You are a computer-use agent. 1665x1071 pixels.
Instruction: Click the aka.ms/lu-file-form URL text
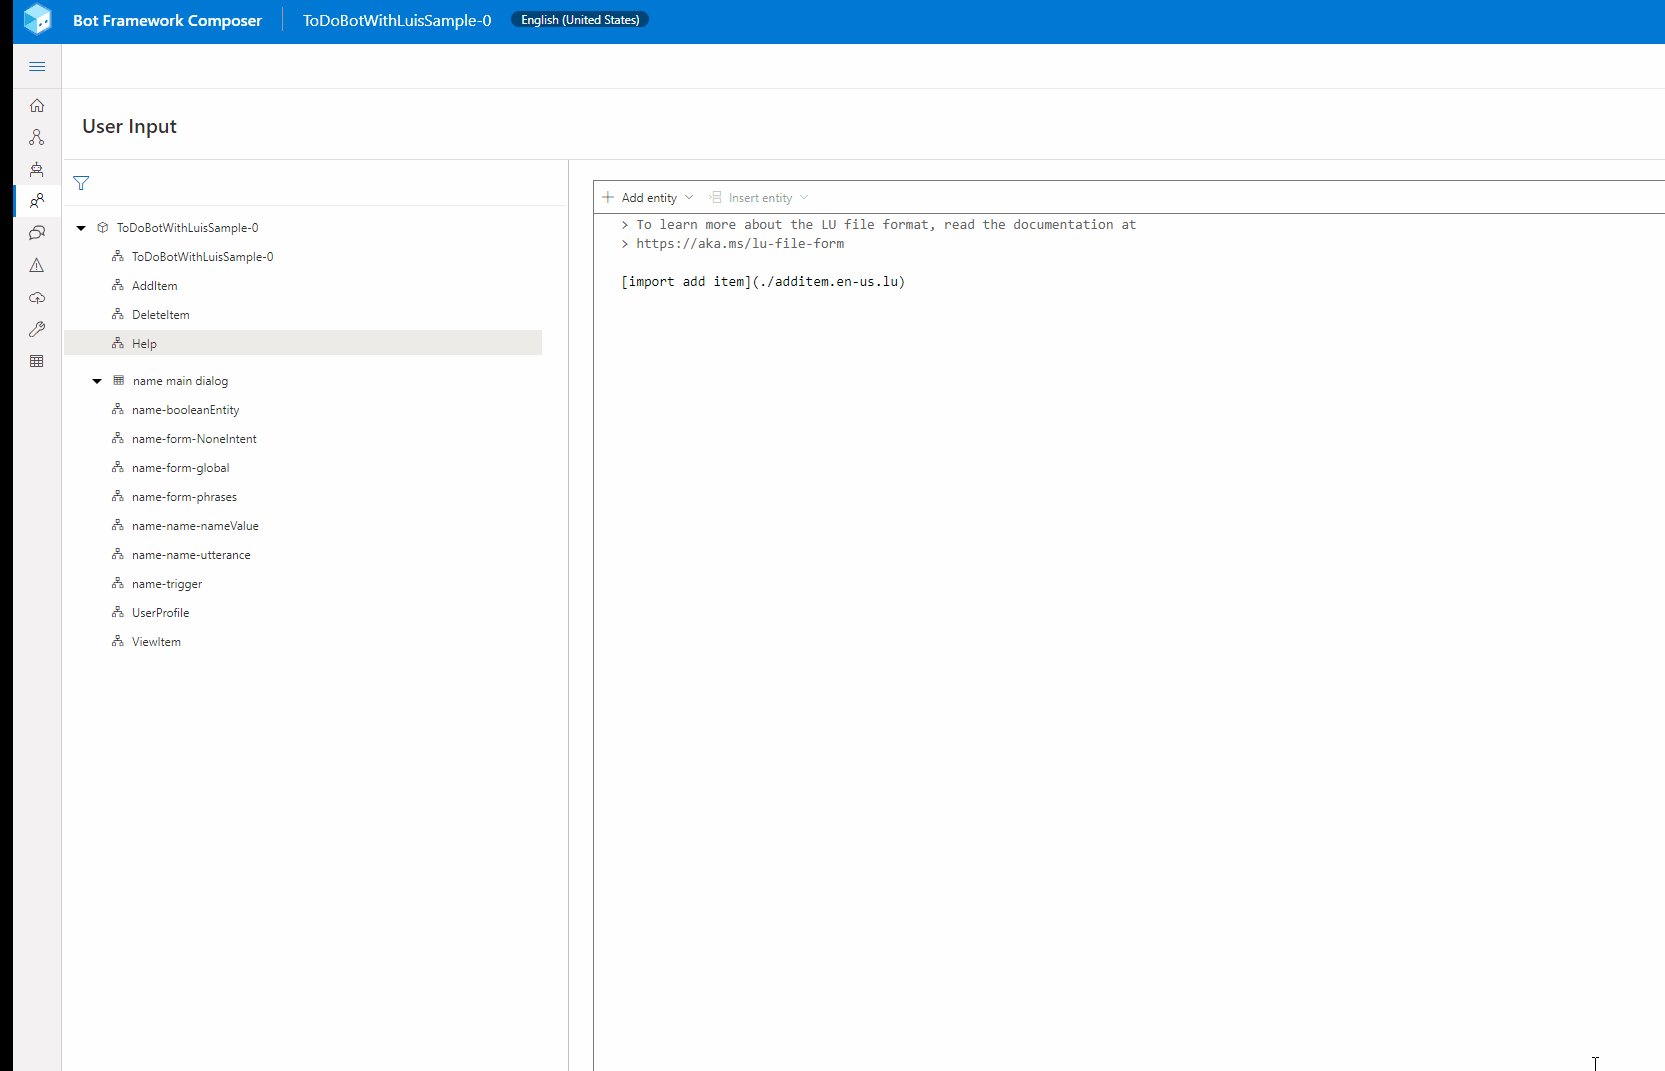tap(740, 244)
